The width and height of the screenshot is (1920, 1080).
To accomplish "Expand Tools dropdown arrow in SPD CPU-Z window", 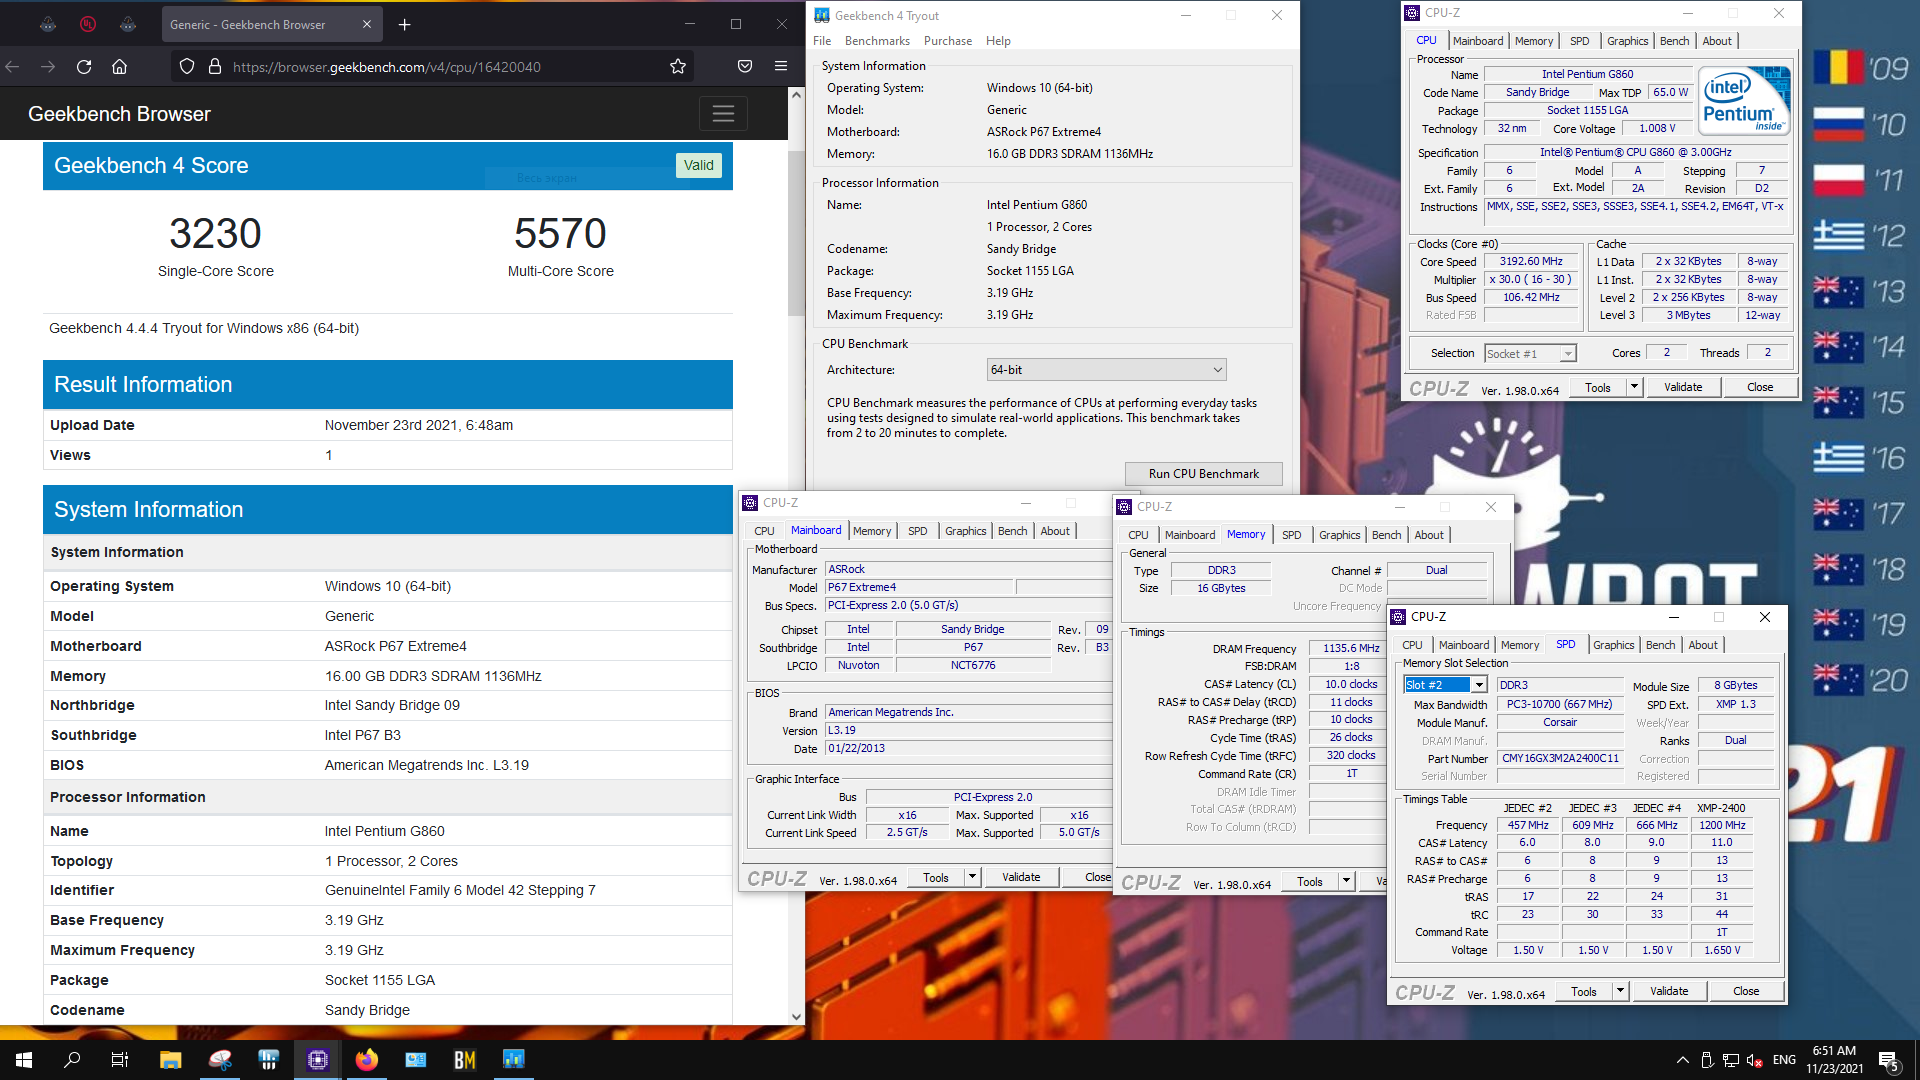I will 1620,991.
